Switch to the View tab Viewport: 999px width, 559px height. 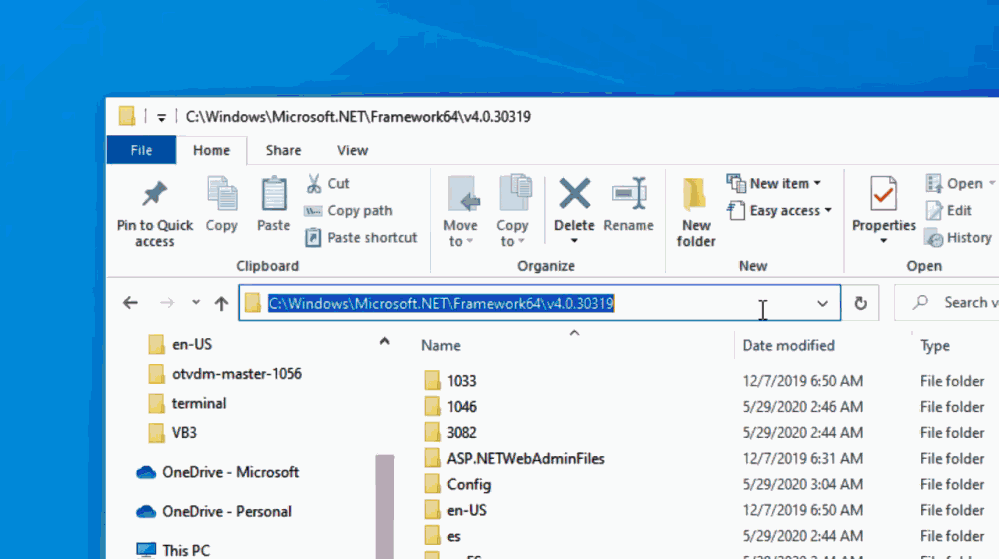352,150
